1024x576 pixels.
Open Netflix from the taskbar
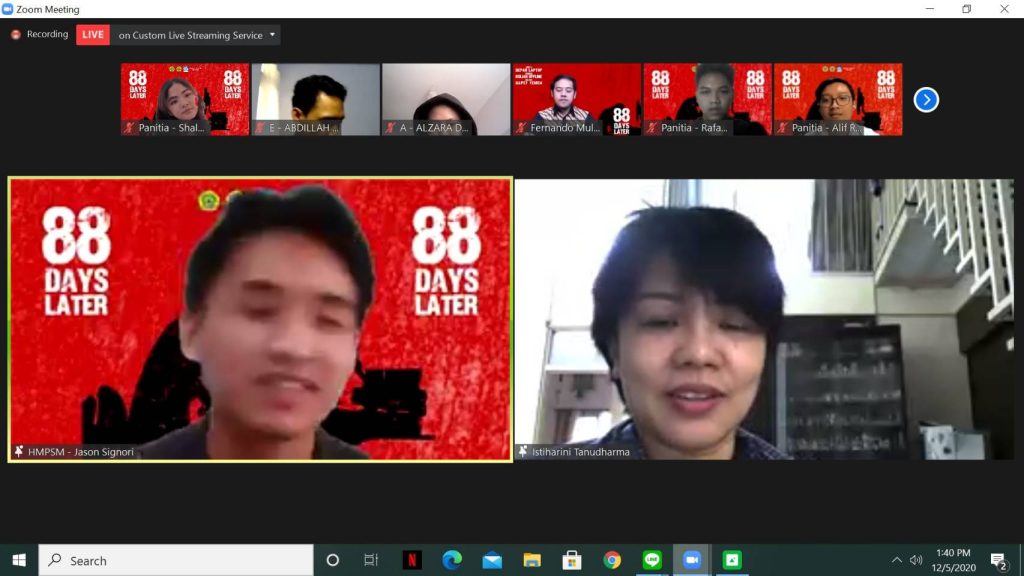coord(412,560)
